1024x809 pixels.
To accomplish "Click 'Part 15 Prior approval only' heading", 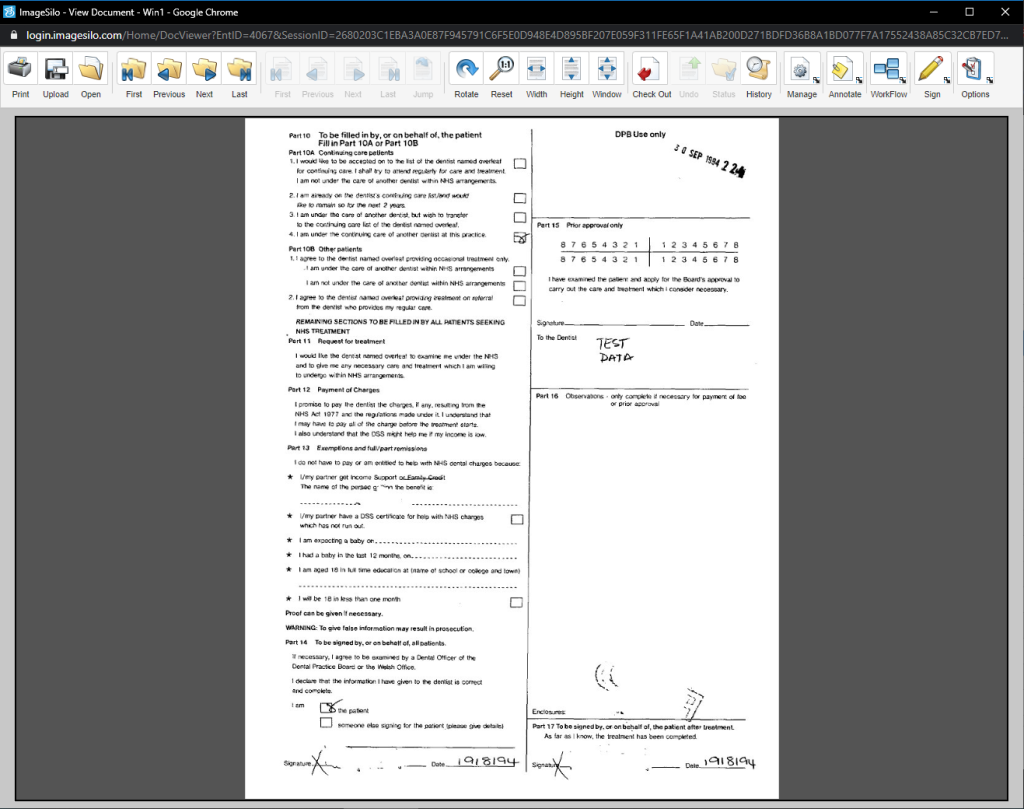I will pyautogui.click(x=580, y=225).
